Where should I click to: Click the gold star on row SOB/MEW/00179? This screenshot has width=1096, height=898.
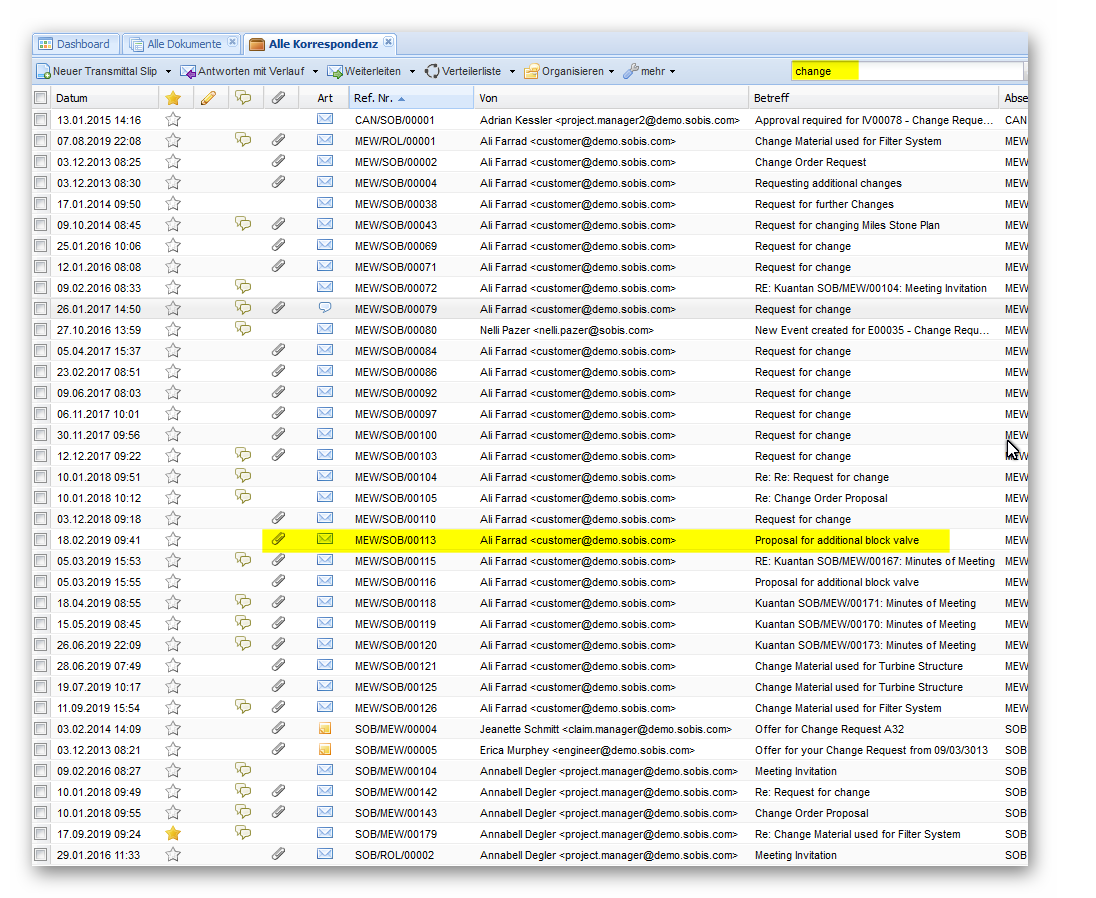[x=173, y=833]
